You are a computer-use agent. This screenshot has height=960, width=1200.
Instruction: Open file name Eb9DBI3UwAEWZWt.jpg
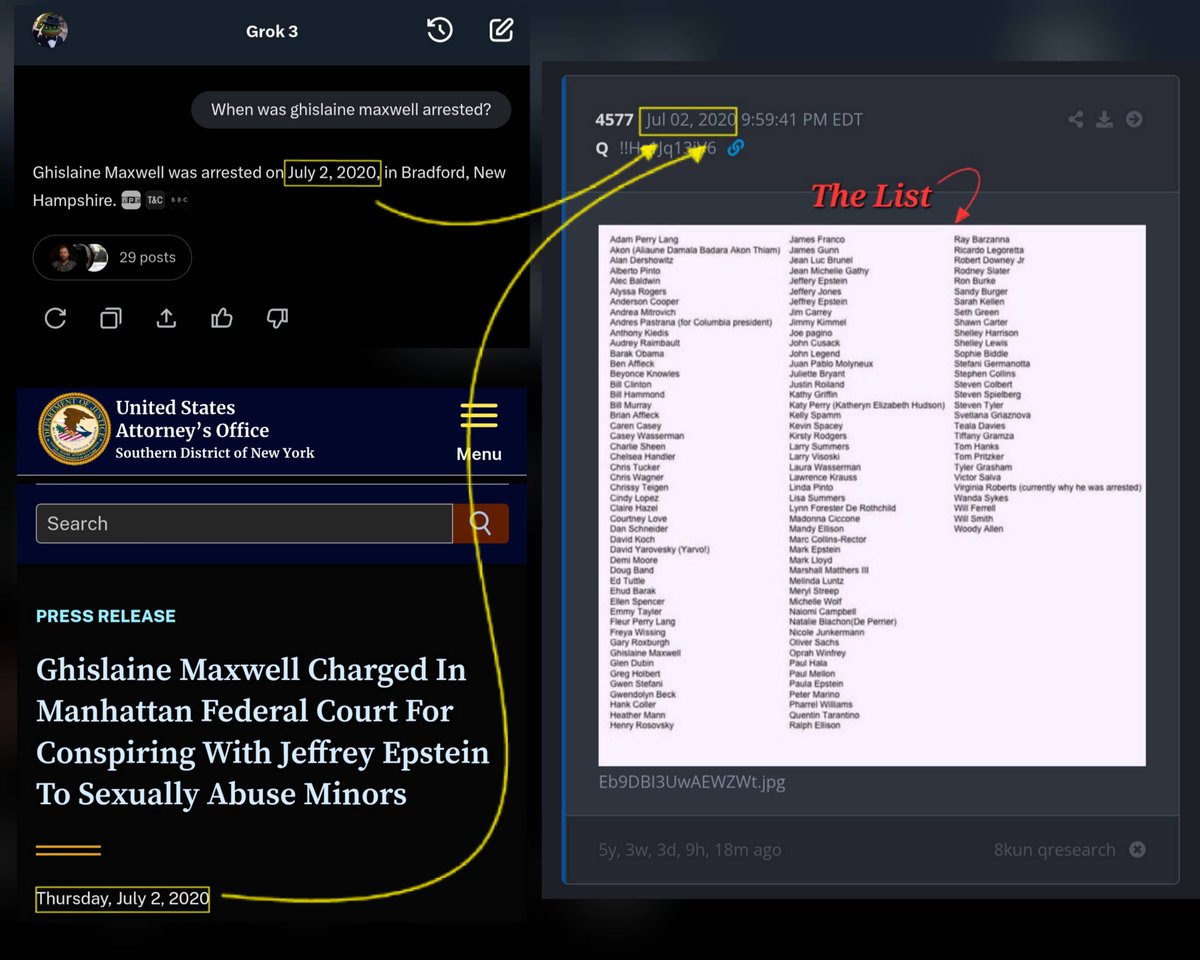[691, 782]
